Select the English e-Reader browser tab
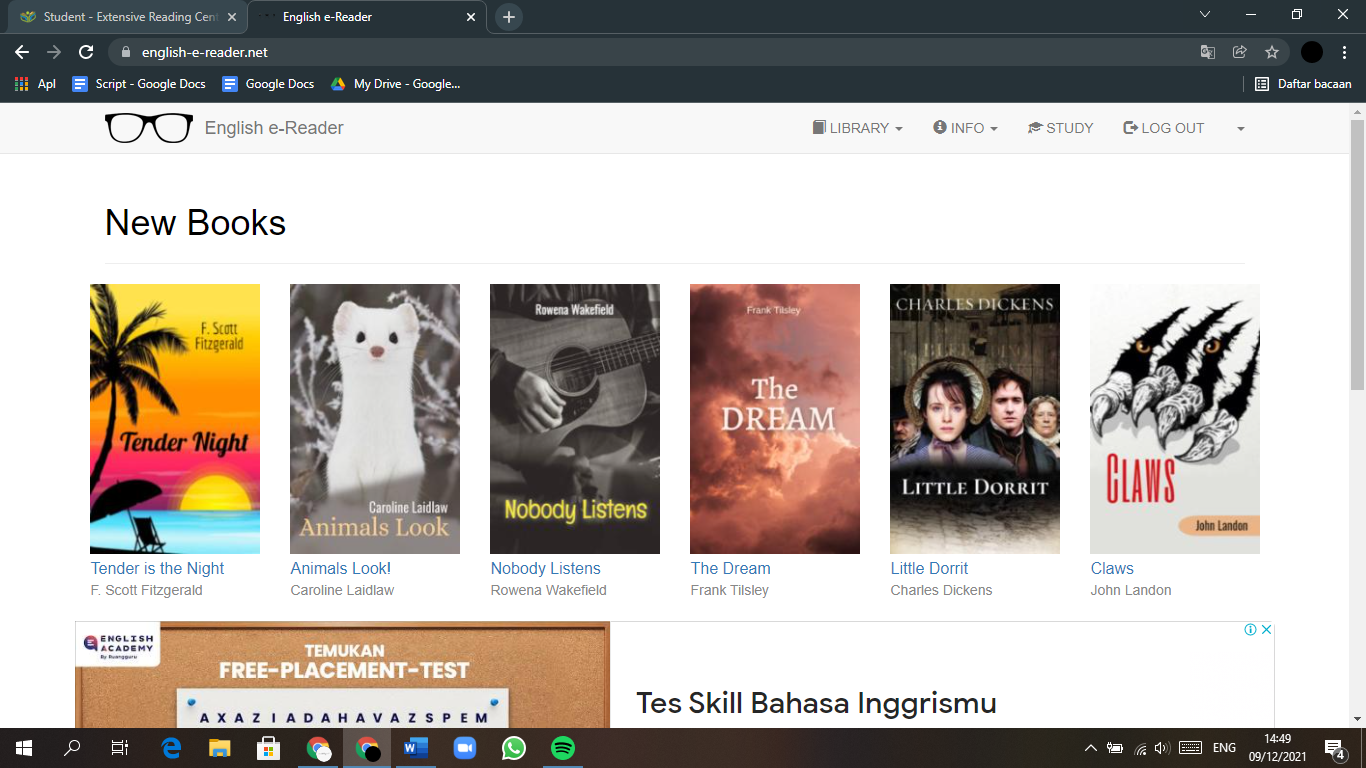 (x=366, y=17)
